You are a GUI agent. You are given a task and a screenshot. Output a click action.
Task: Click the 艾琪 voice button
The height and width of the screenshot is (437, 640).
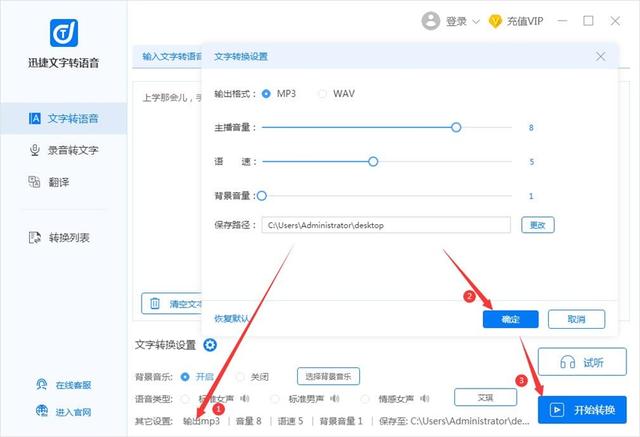point(486,397)
